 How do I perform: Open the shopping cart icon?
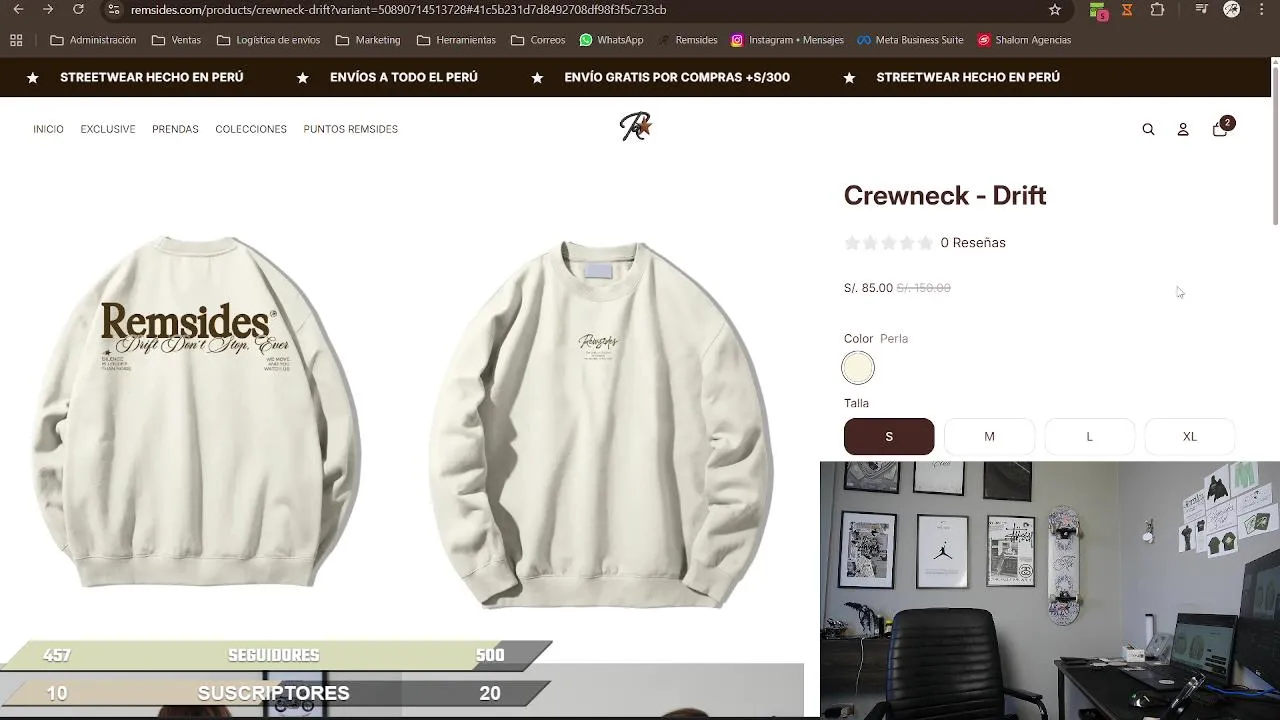click(1221, 128)
